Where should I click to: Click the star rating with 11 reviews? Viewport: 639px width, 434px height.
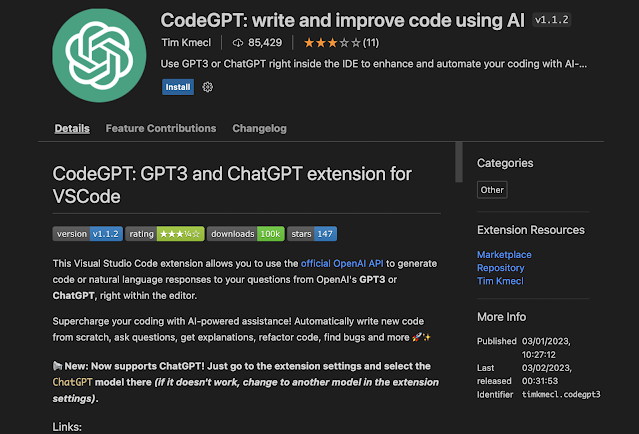point(341,42)
